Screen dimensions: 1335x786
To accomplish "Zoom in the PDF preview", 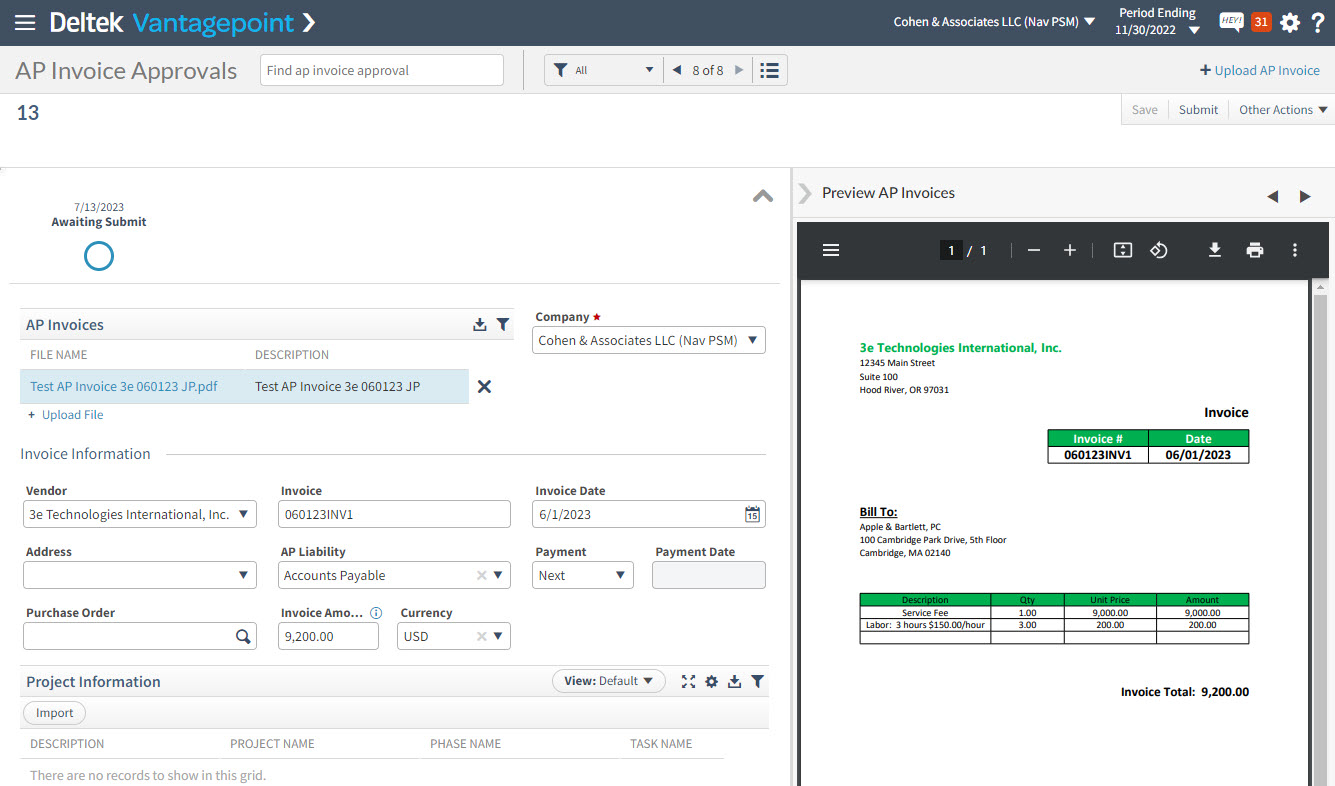I will (x=1070, y=250).
